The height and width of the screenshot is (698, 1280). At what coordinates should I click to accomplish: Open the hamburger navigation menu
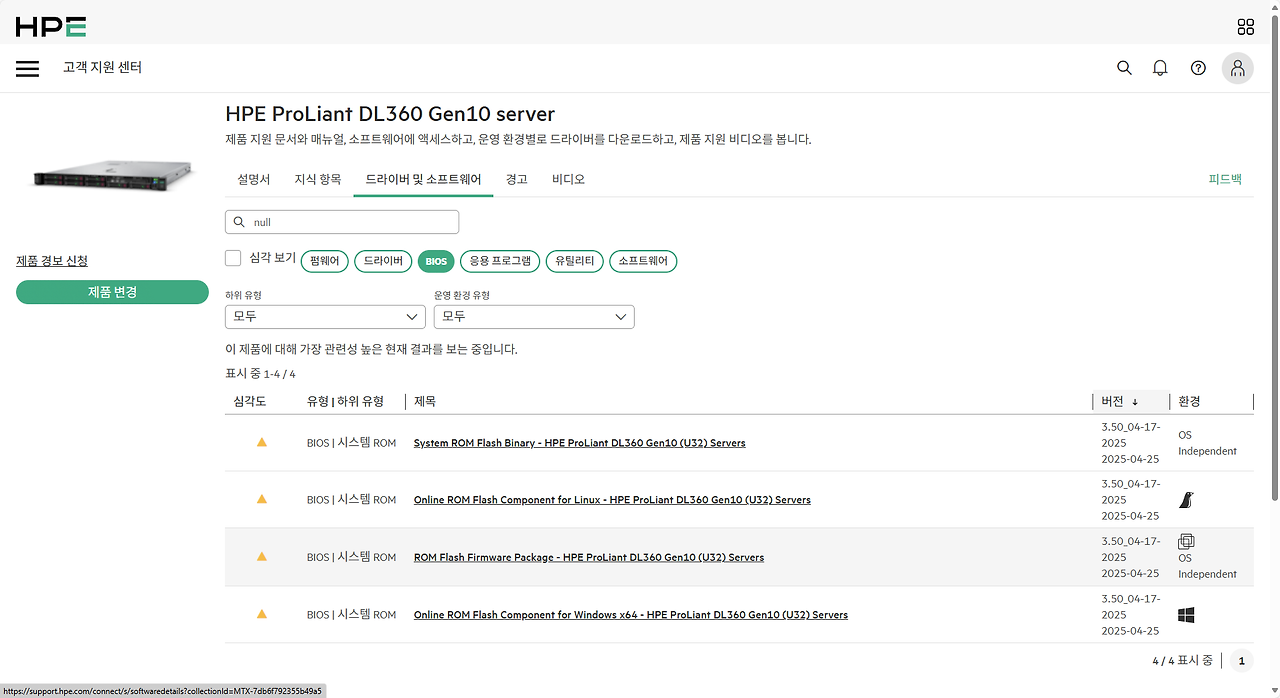click(x=27, y=68)
